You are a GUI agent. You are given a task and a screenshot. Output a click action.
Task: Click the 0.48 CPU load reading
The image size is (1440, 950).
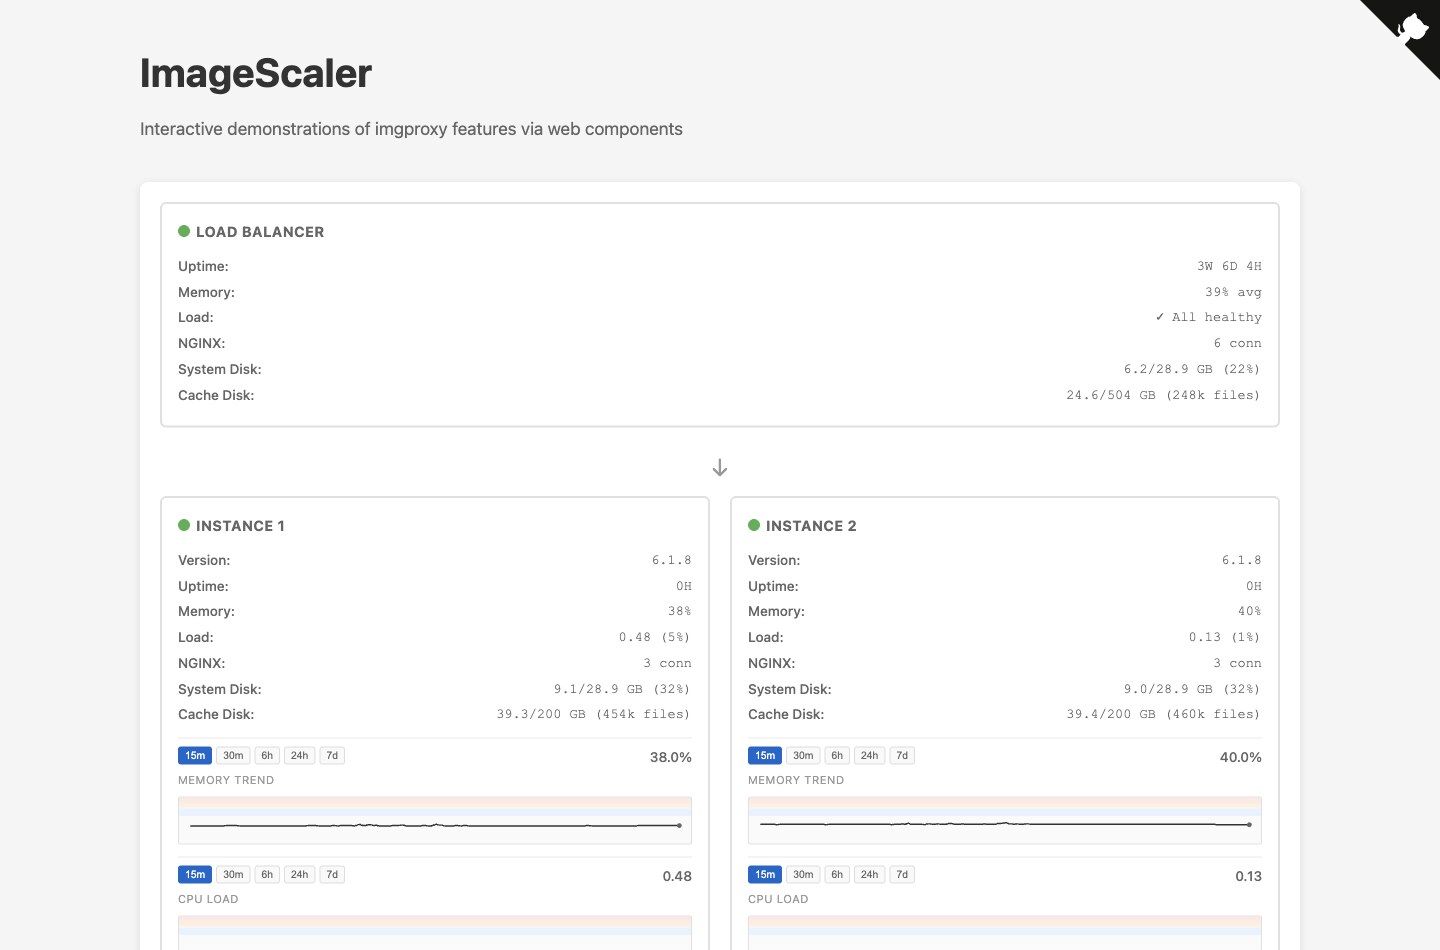tap(677, 876)
